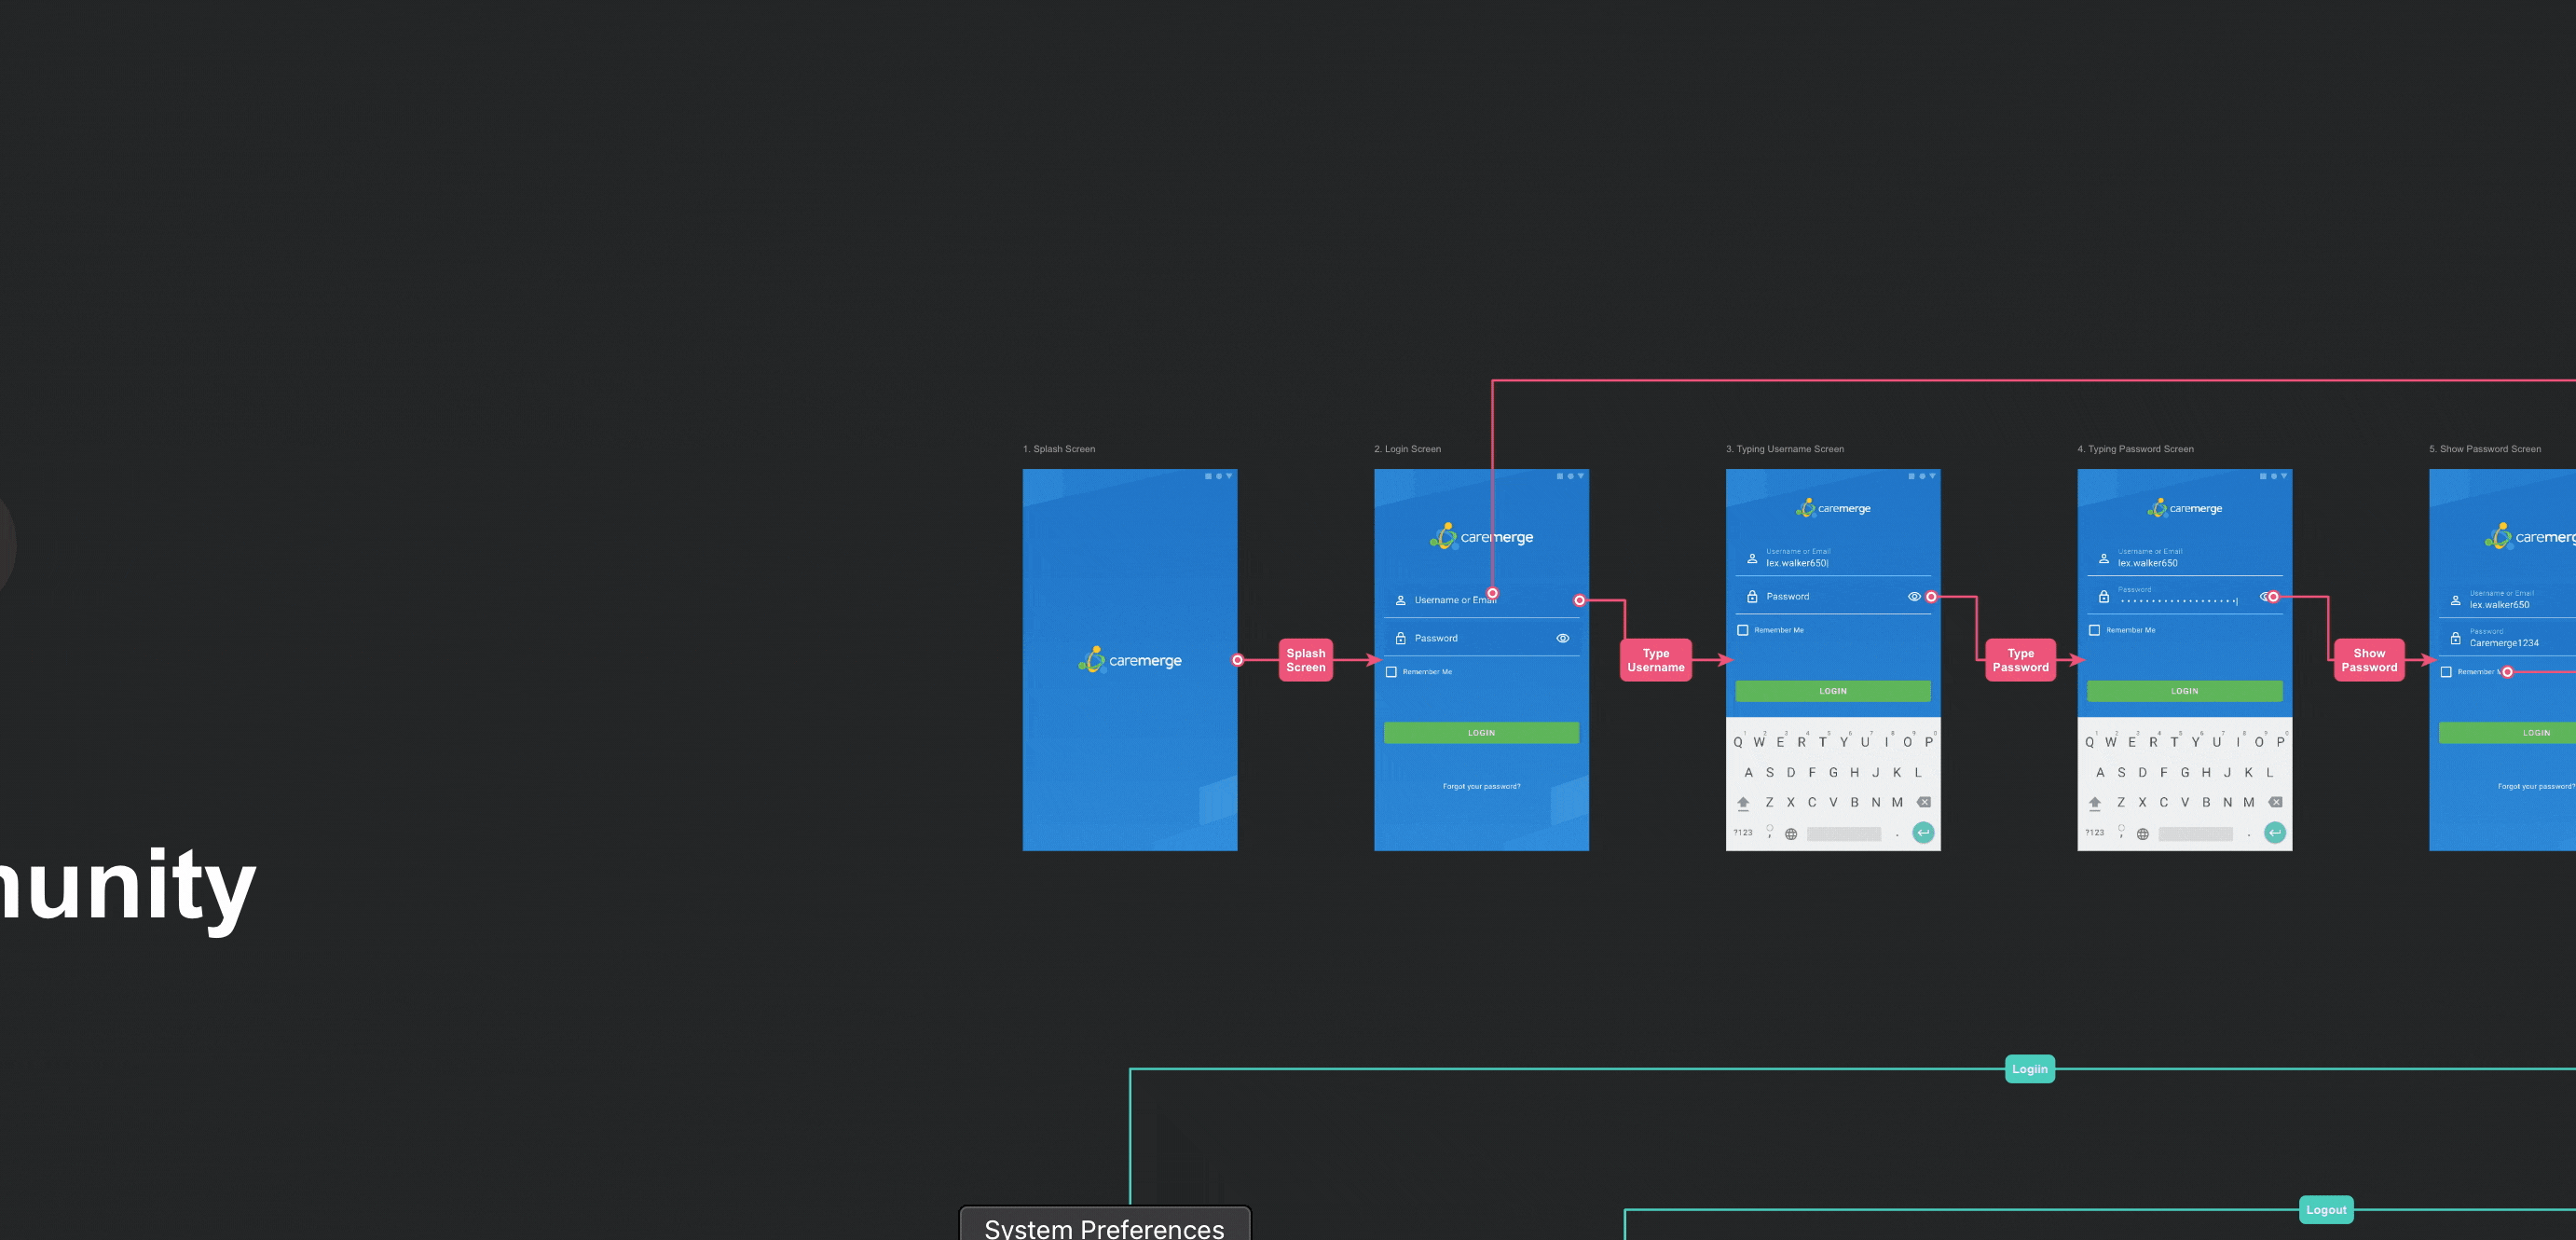The width and height of the screenshot is (2576, 1240).
Task: Click green LOGIN button on Login Screen
Action: 1481,733
